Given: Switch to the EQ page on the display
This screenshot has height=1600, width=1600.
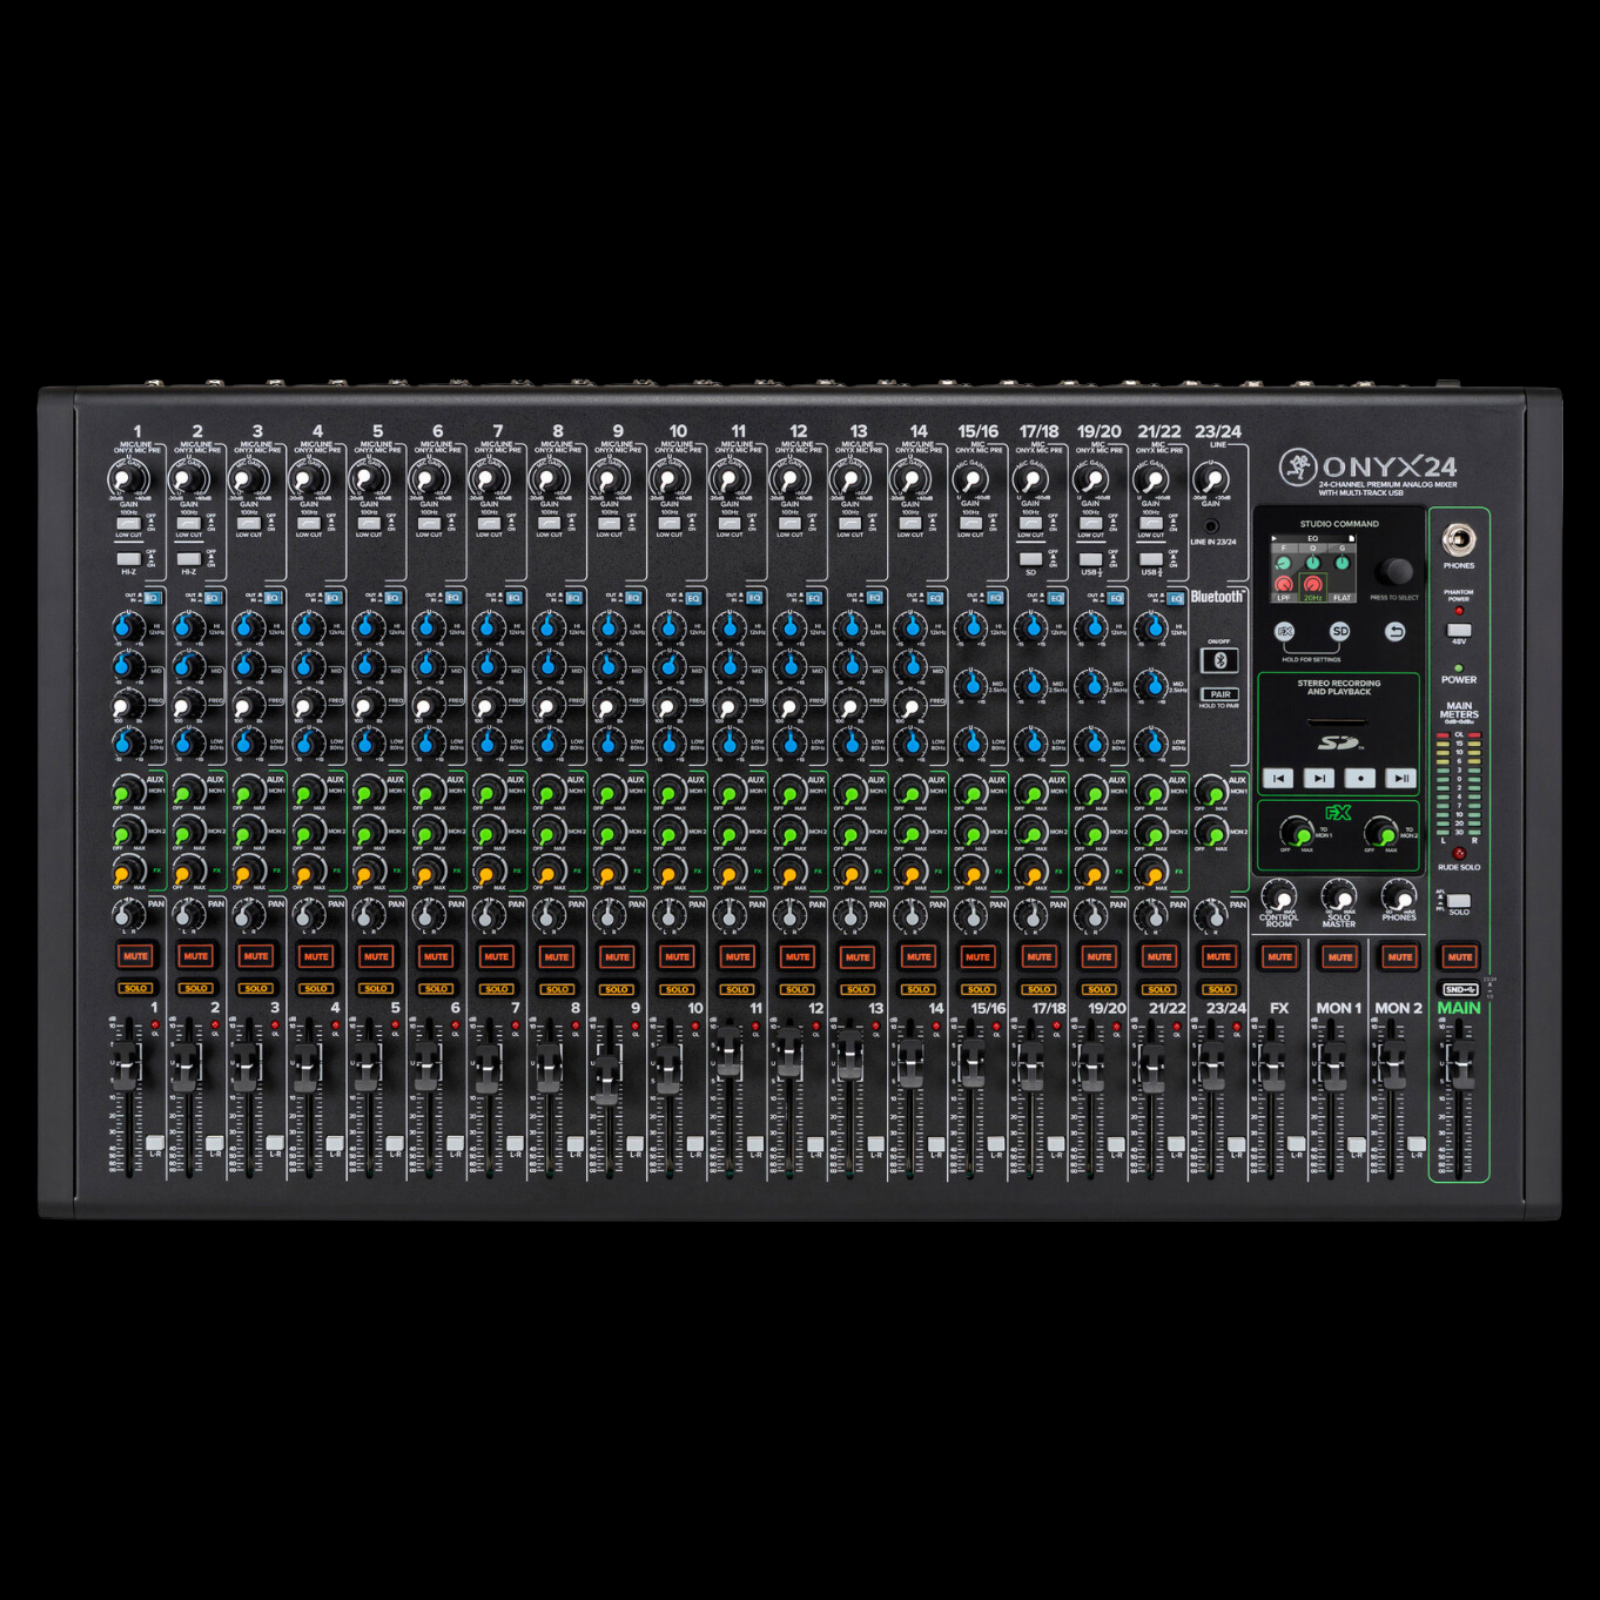Looking at the screenshot, I should click(x=1314, y=539).
